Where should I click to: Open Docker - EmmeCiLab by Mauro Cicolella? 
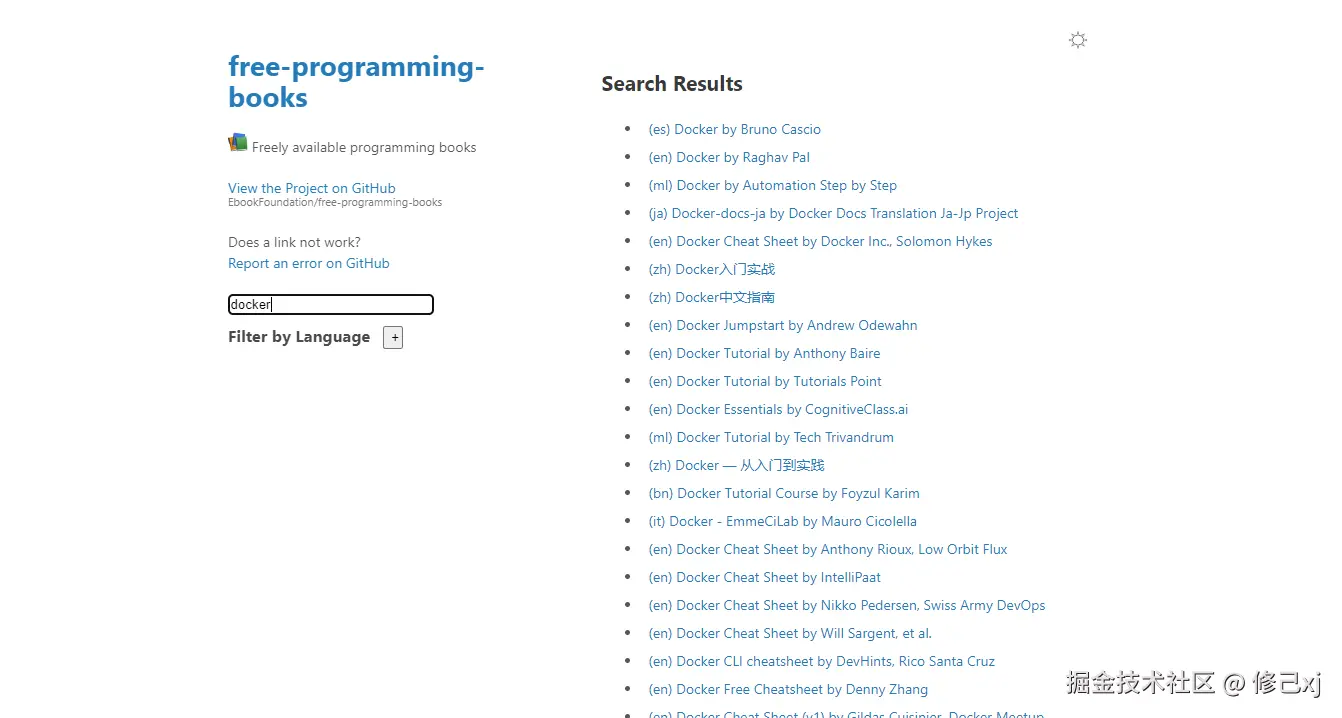pyautogui.click(x=782, y=521)
